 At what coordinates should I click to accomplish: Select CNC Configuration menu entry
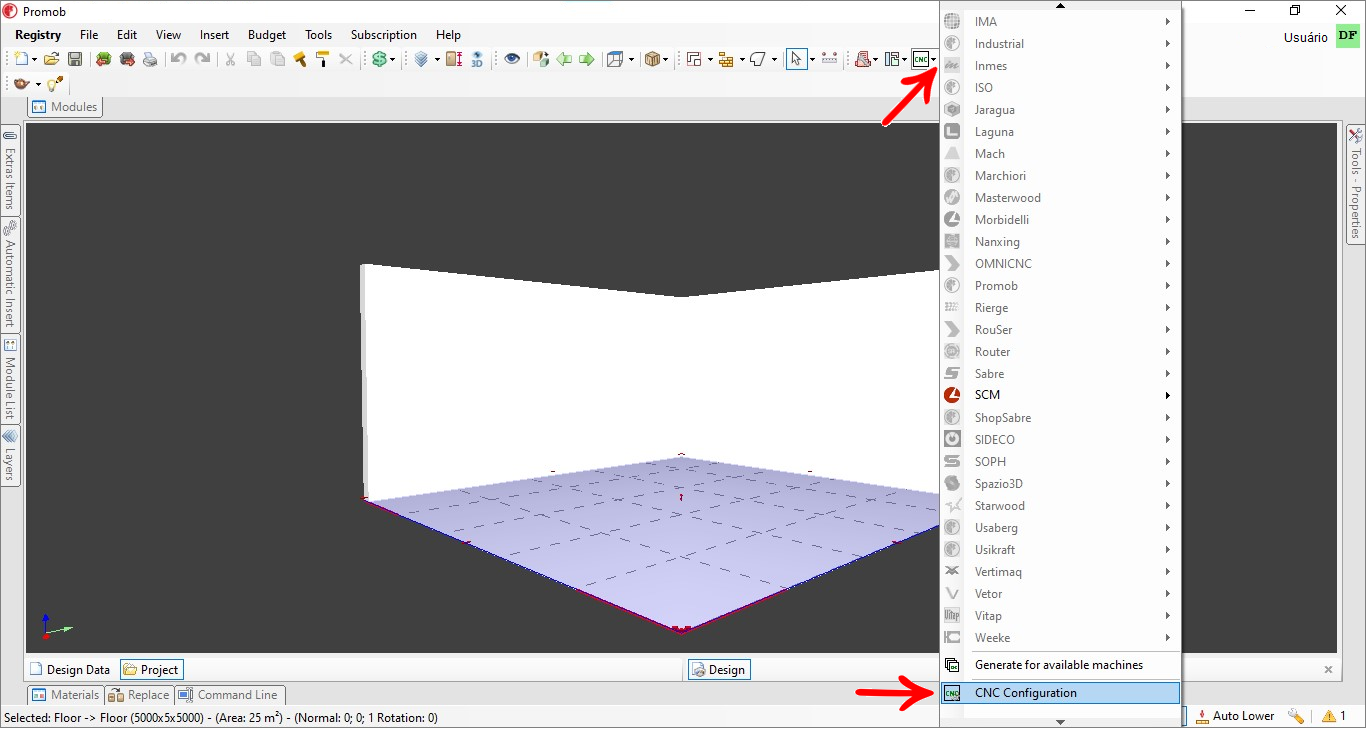click(x=1061, y=693)
